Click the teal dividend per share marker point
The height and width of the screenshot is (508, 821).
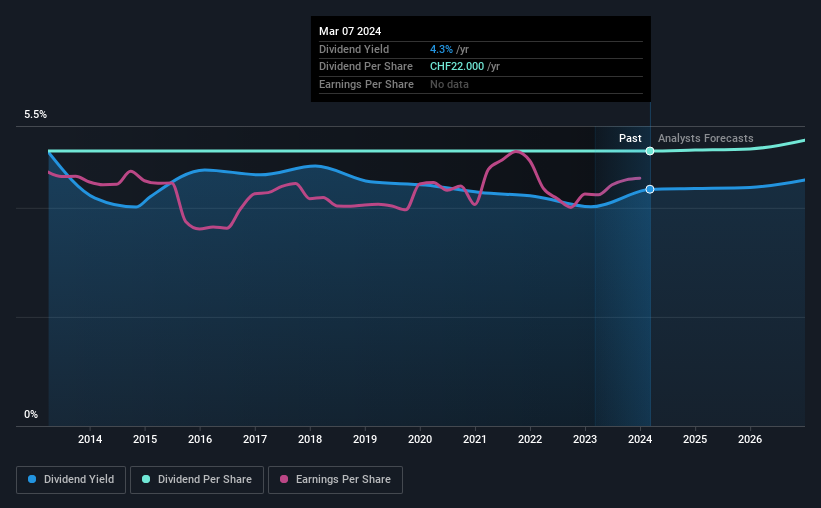(650, 151)
